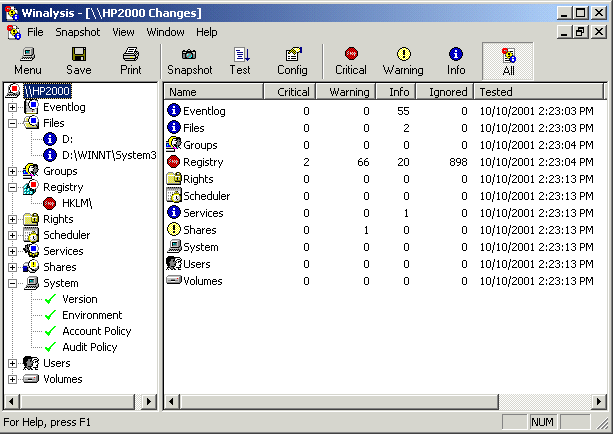The height and width of the screenshot is (434, 613).
Task: Sort by the Name column header
Action: tap(214, 92)
